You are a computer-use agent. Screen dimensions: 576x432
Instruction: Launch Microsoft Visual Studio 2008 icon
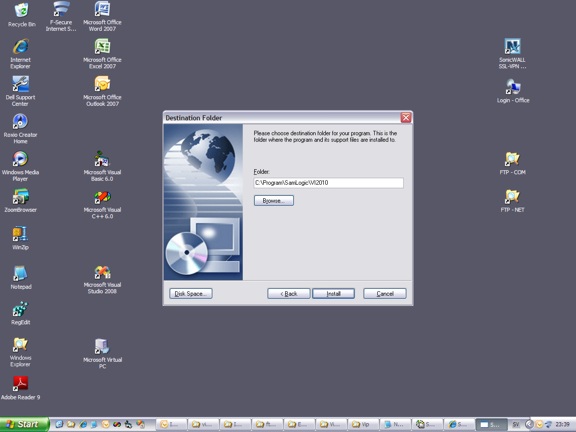click(x=102, y=279)
